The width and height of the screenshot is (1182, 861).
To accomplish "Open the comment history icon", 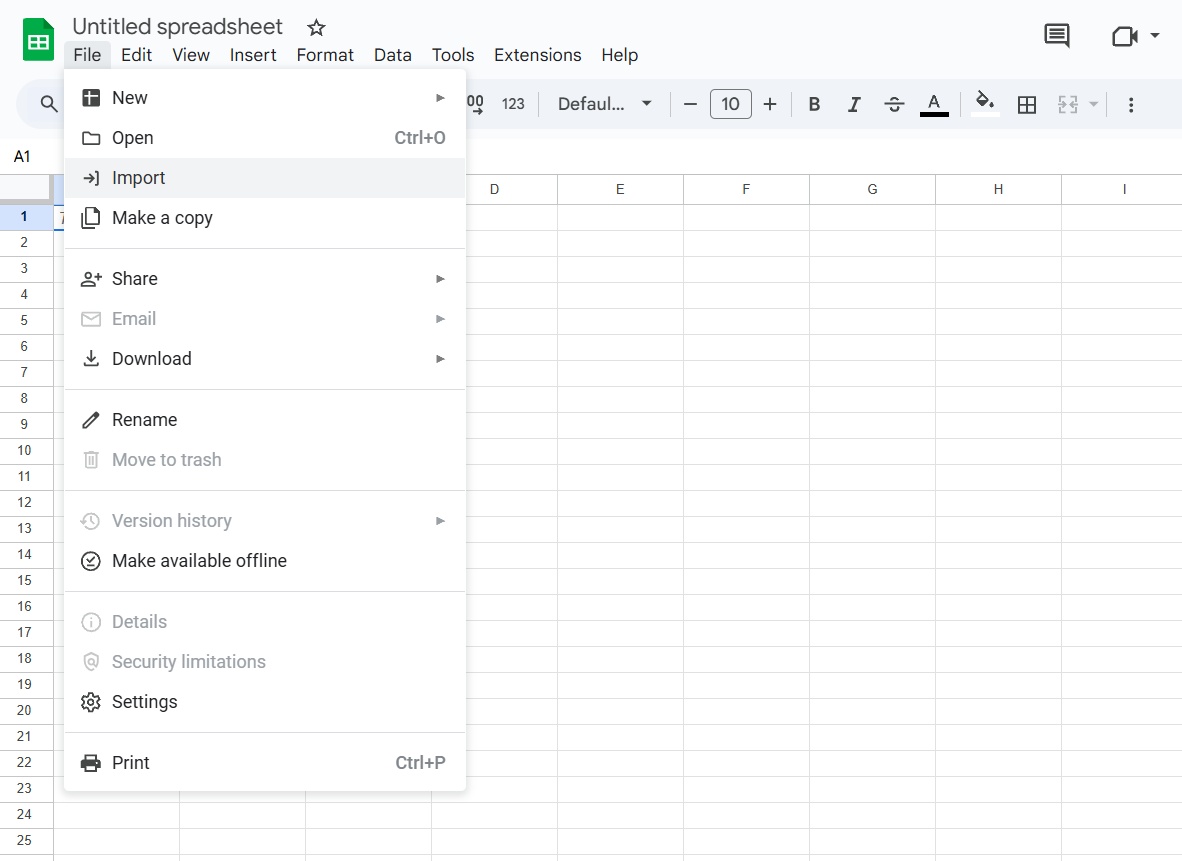I will (x=1056, y=36).
